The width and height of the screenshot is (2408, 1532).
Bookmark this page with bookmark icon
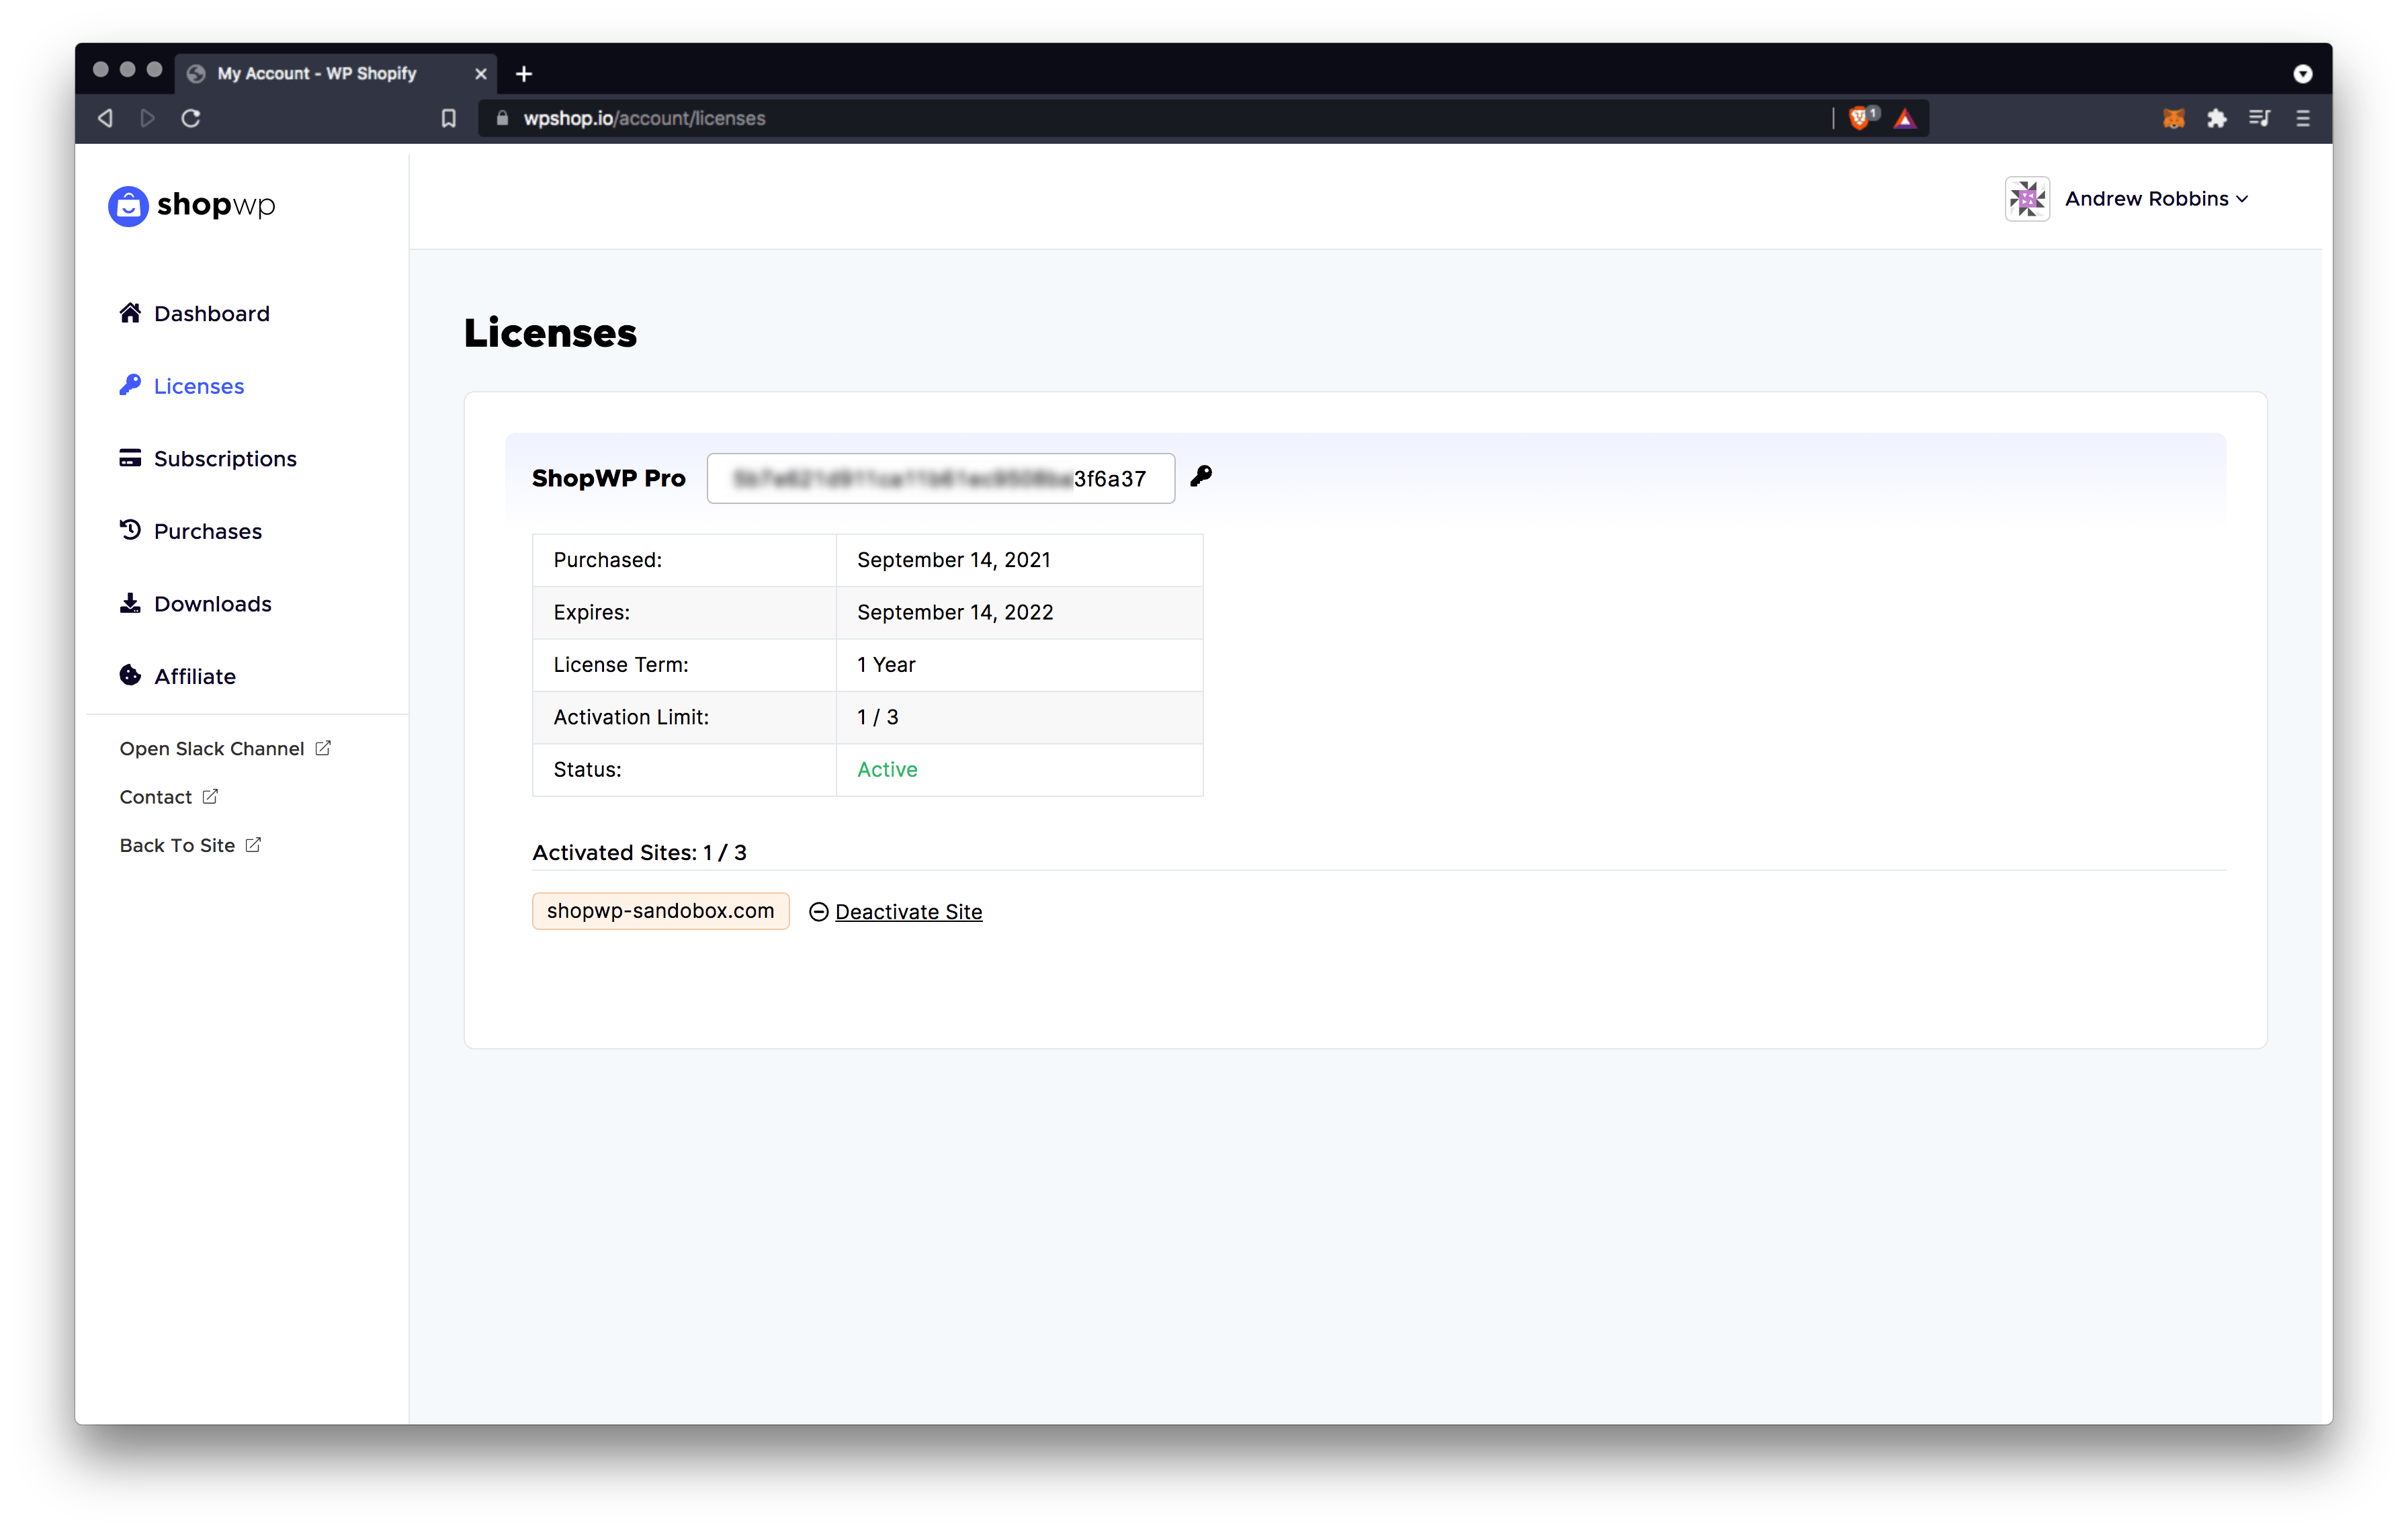coord(448,118)
